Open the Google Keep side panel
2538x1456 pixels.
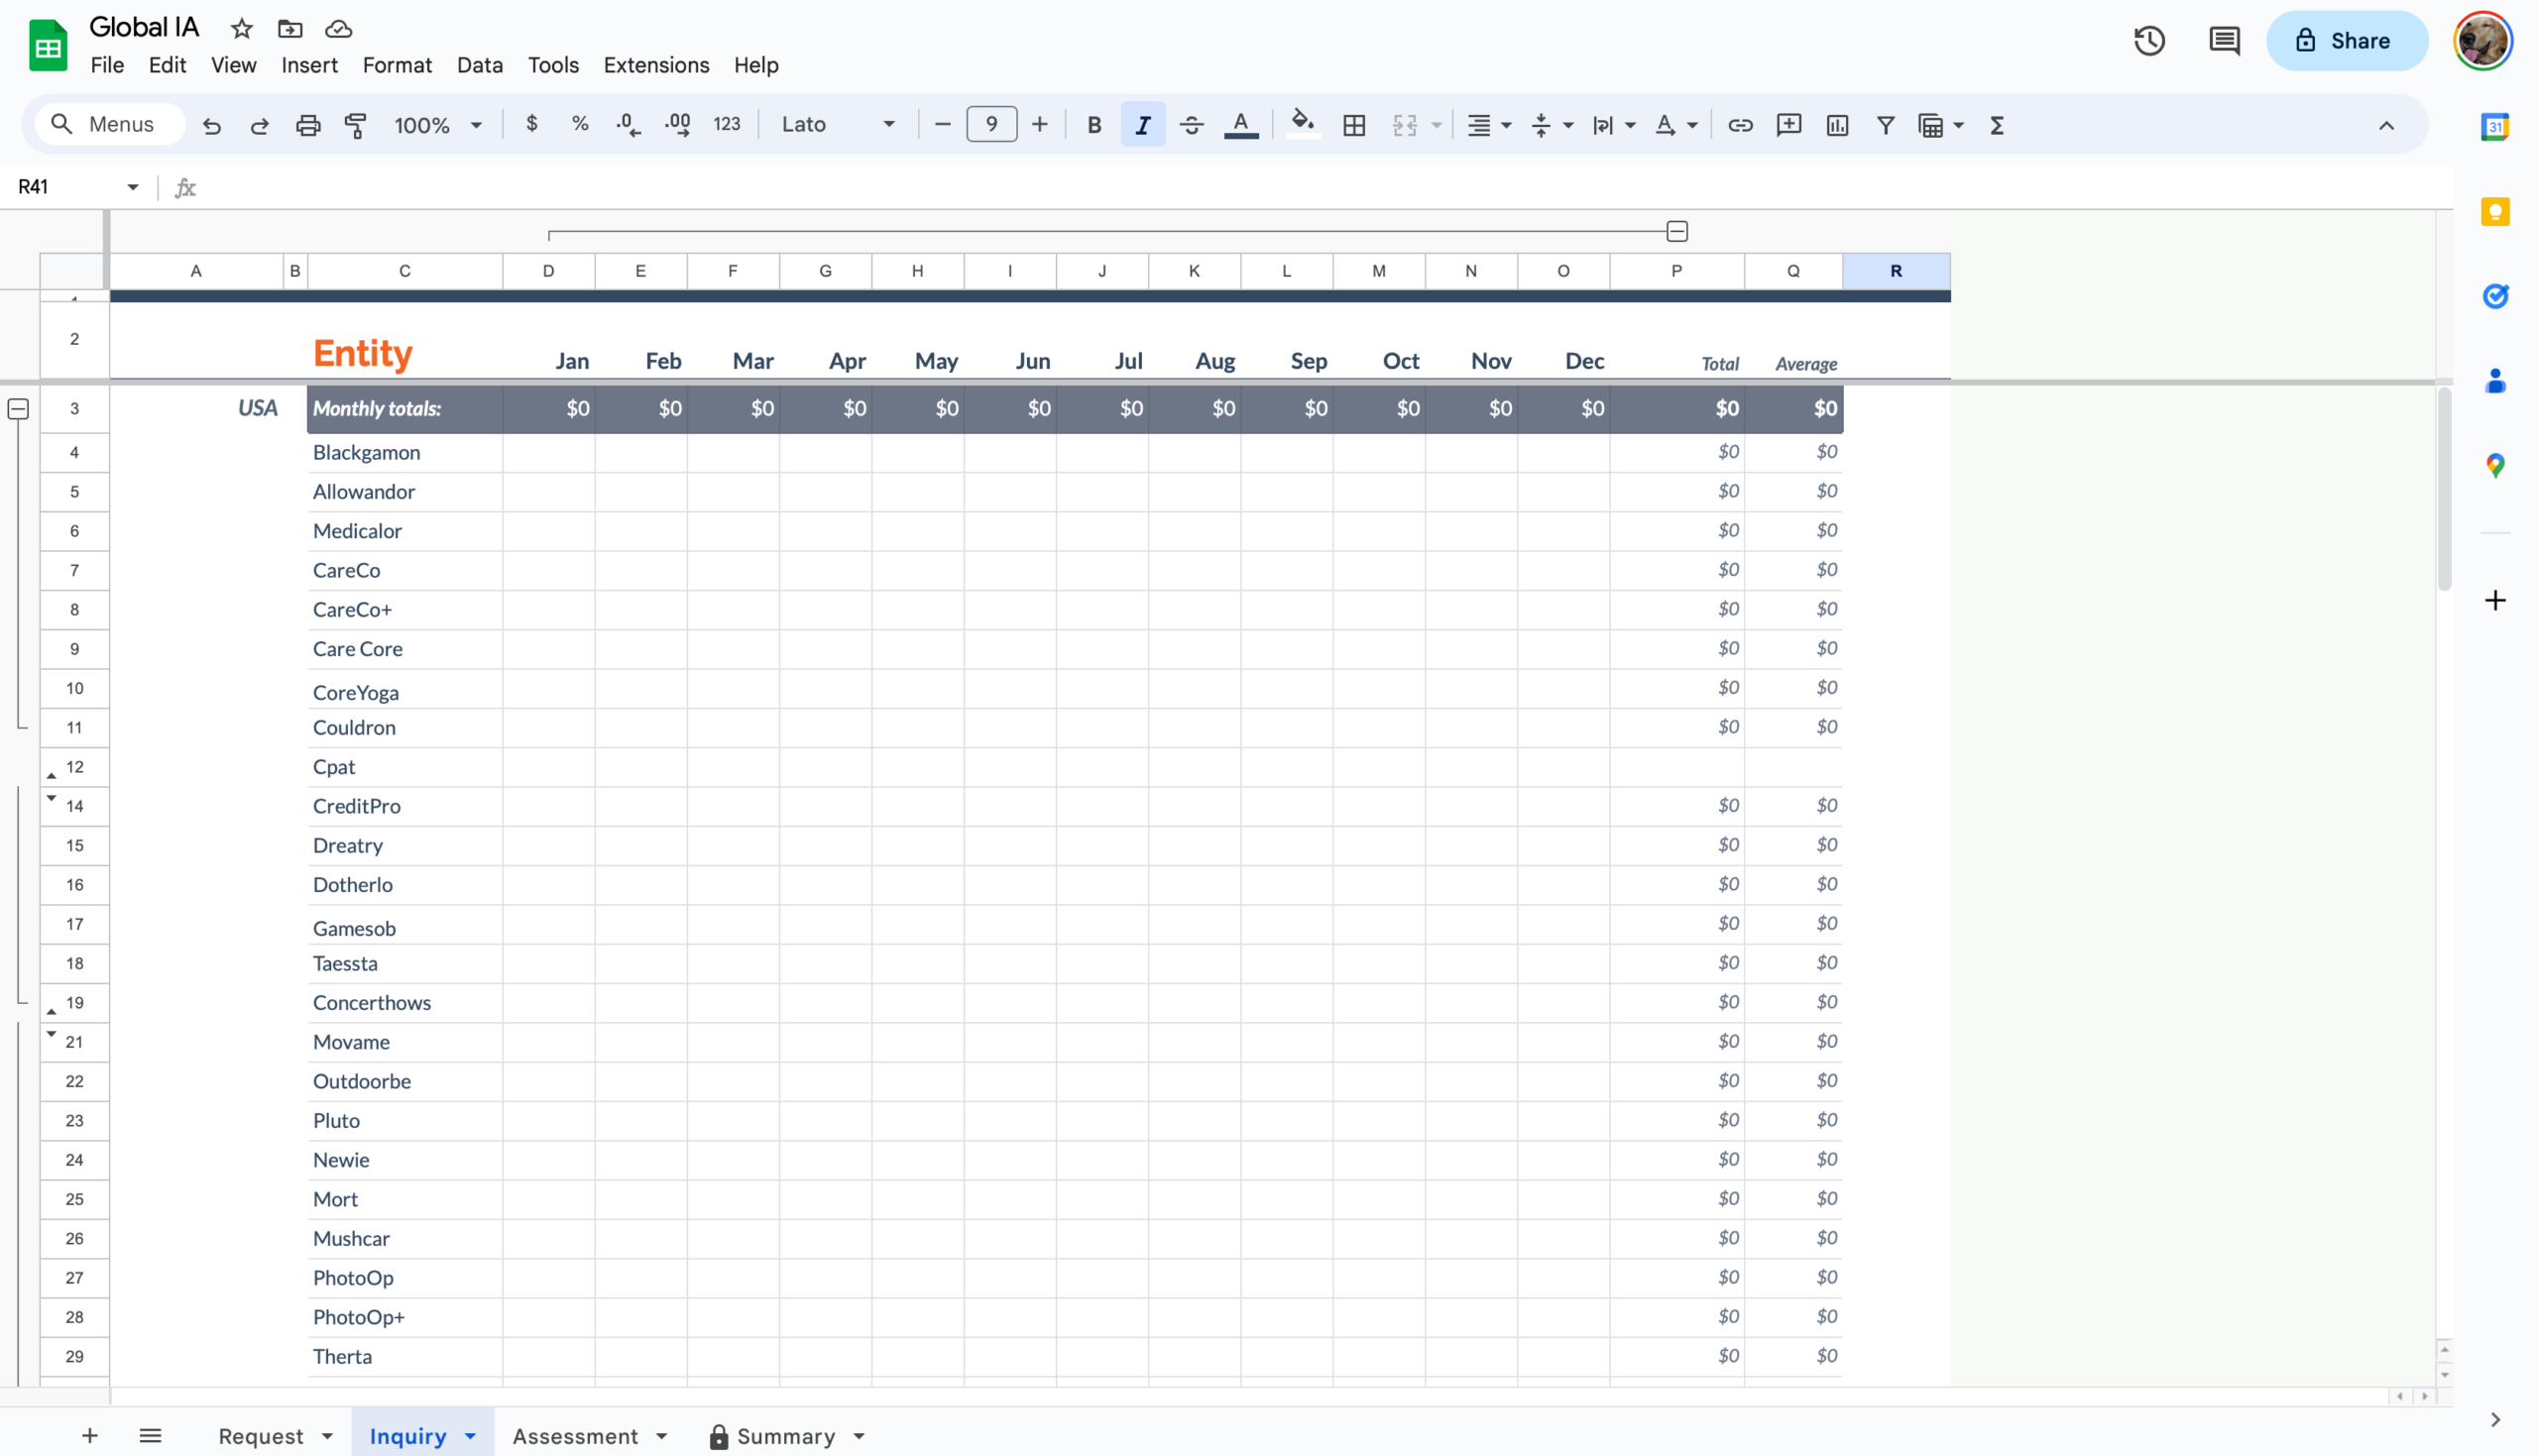pos(2495,212)
